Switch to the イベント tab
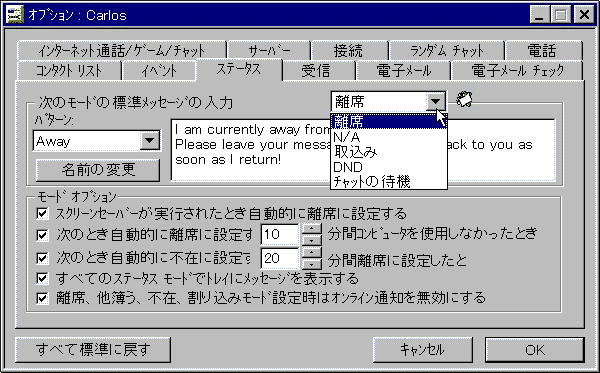 click(158, 71)
